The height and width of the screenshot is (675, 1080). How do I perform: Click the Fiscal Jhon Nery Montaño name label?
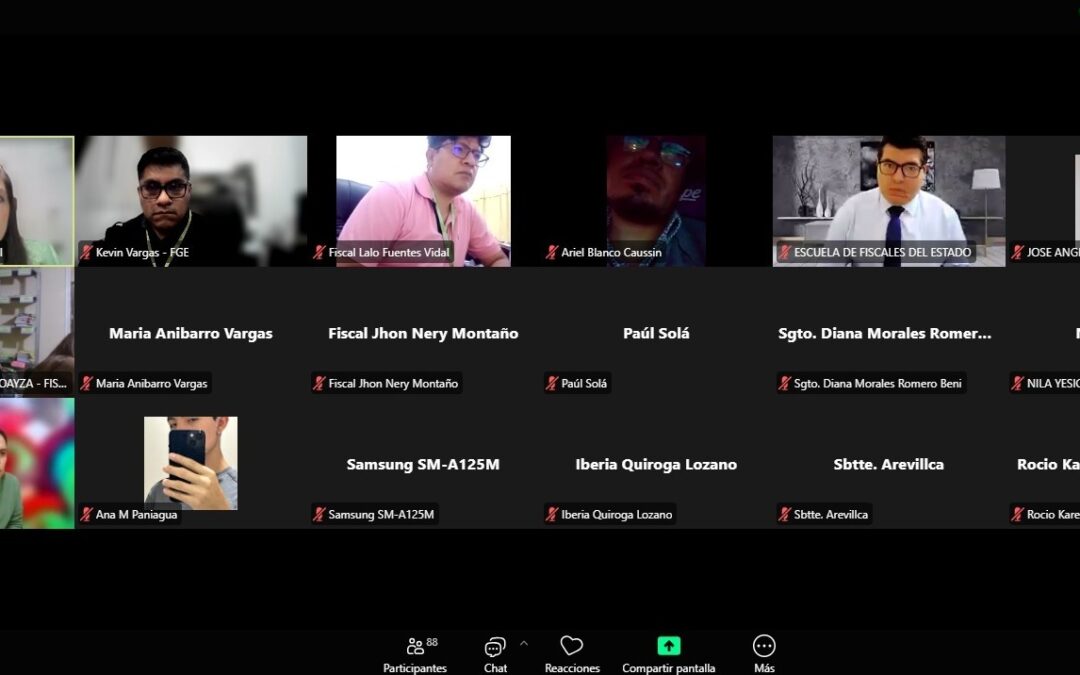pyautogui.click(x=393, y=384)
